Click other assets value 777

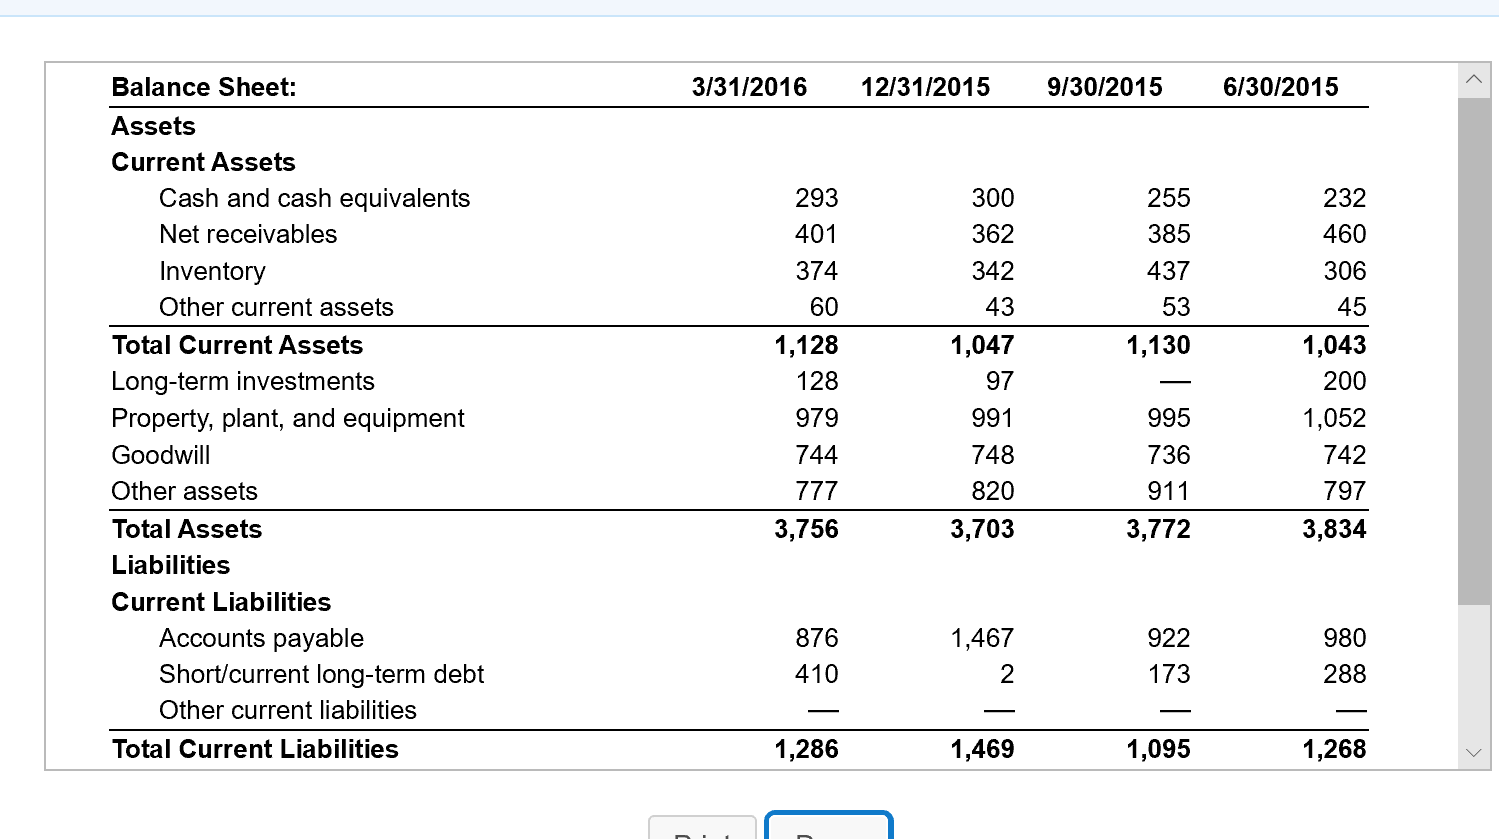817,491
